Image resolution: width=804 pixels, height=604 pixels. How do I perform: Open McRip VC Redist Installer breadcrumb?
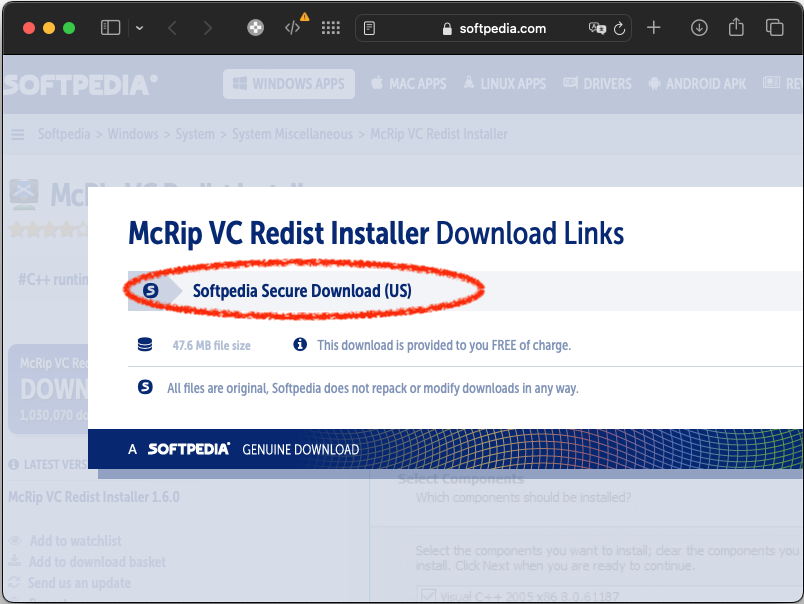coord(439,134)
